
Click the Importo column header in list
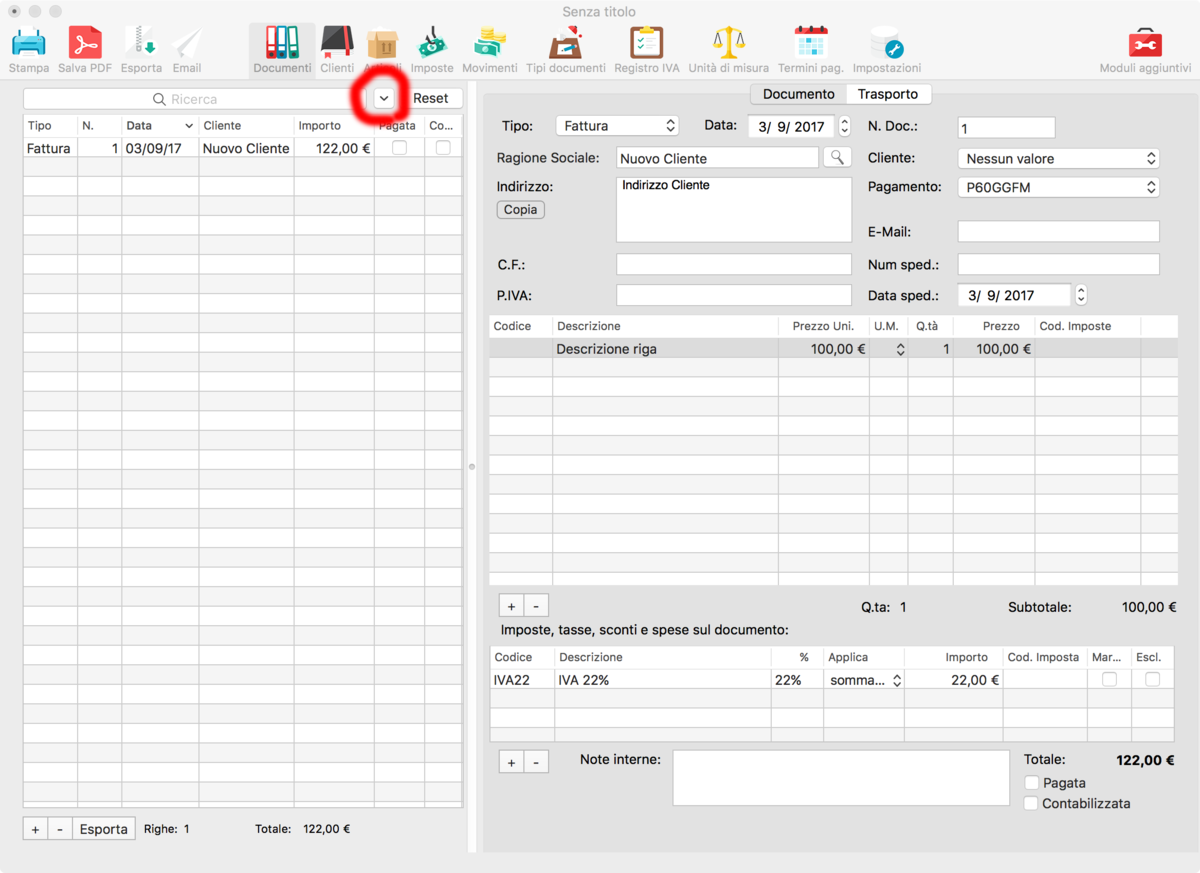click(334, 126)
